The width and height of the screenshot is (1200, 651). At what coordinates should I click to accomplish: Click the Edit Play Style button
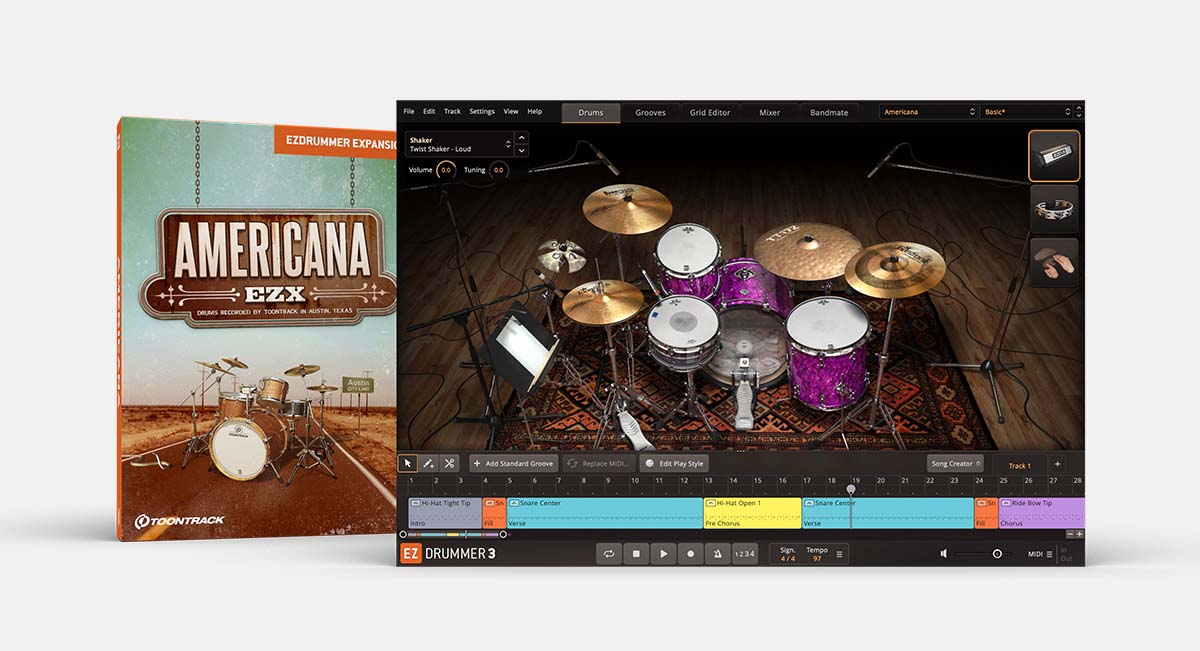674,464
